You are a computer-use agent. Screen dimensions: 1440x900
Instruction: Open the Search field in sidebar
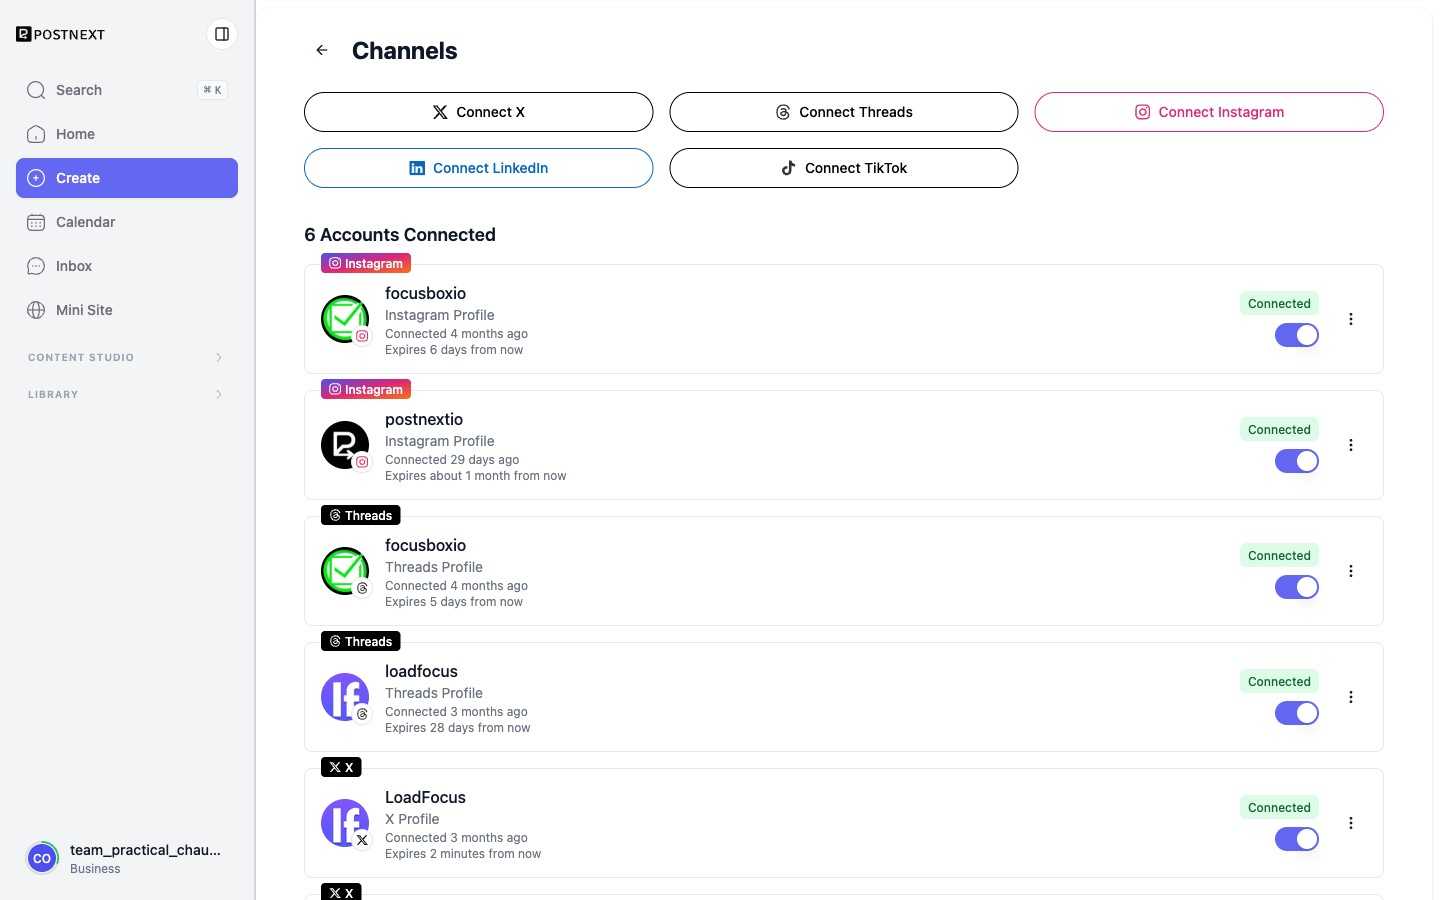tap(127, 90)
